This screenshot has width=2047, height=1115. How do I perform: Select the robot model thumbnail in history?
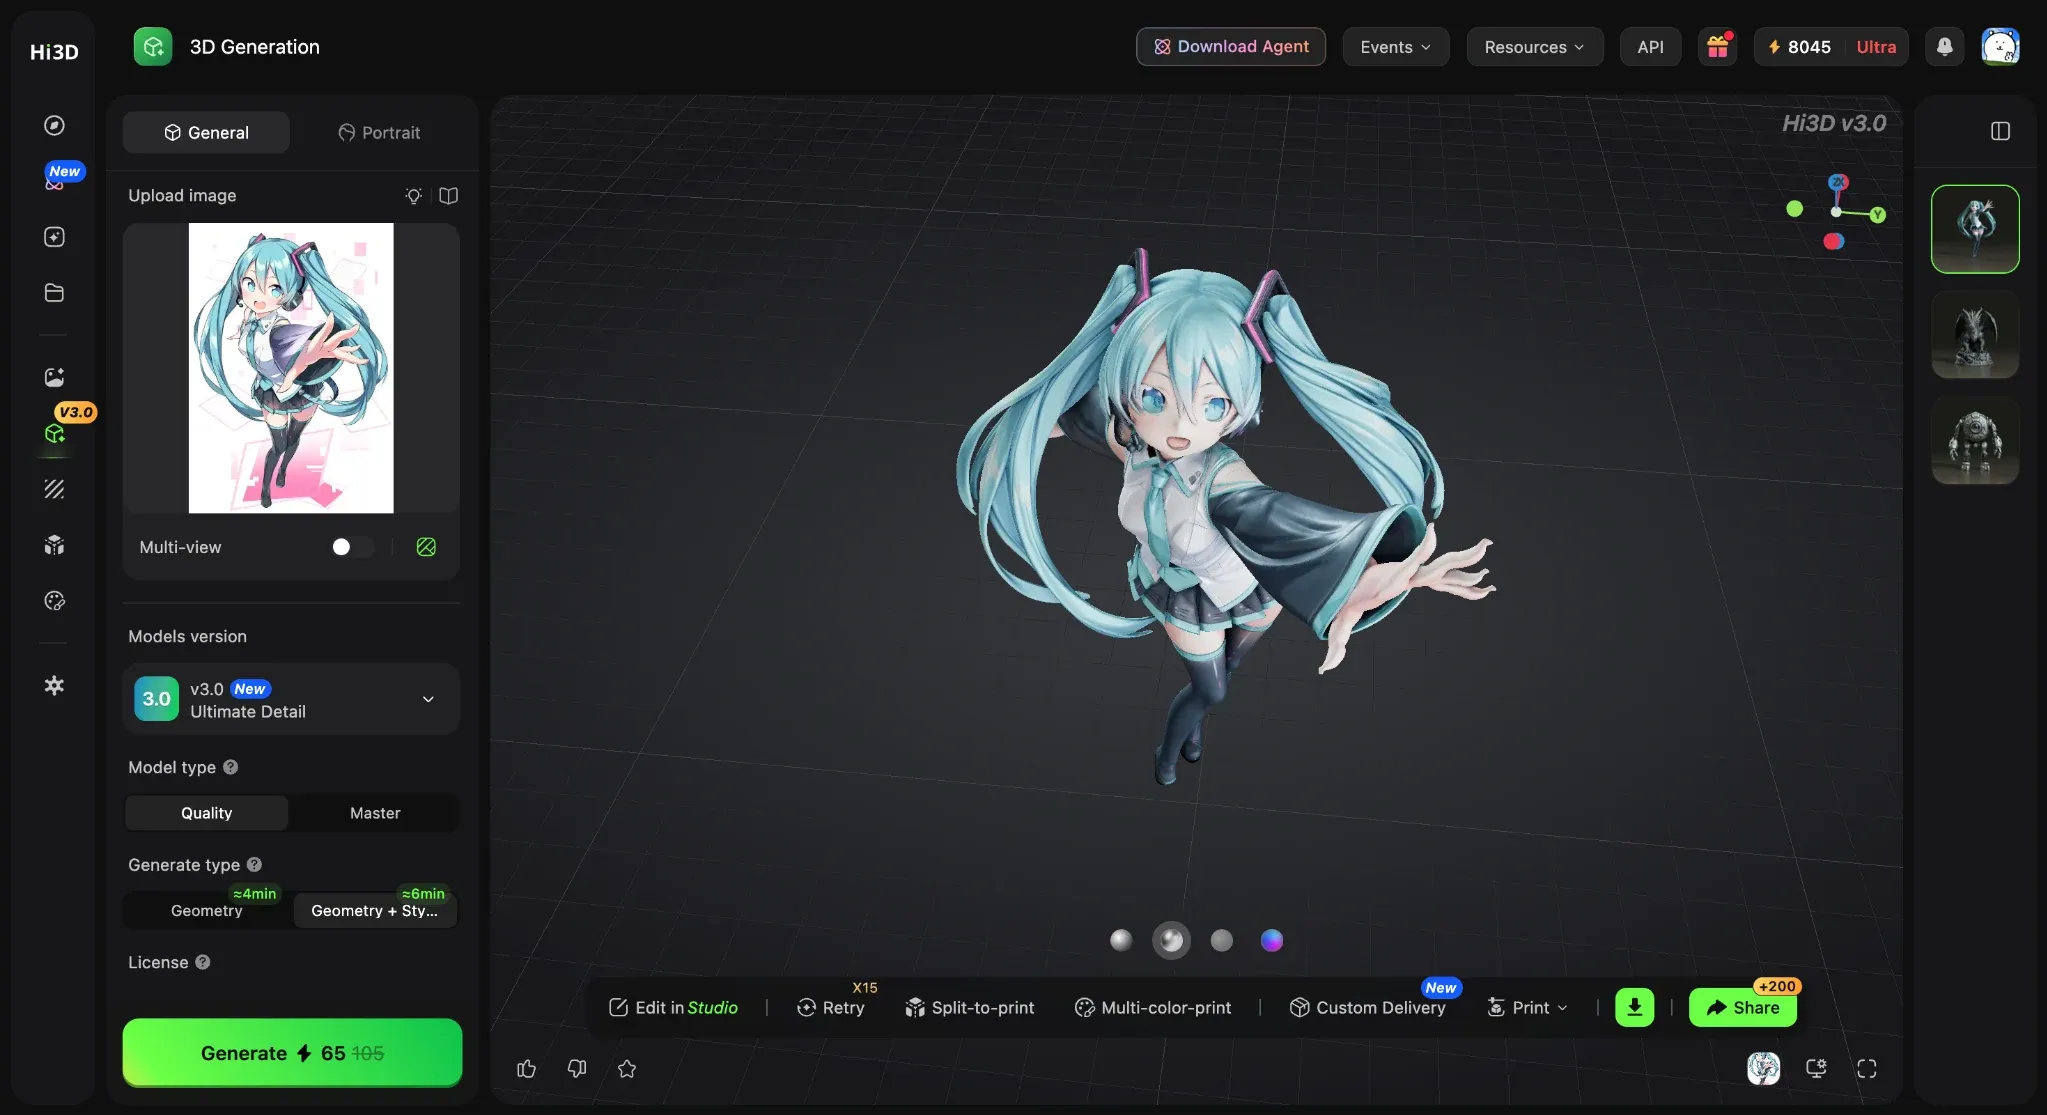(1975, 441)
